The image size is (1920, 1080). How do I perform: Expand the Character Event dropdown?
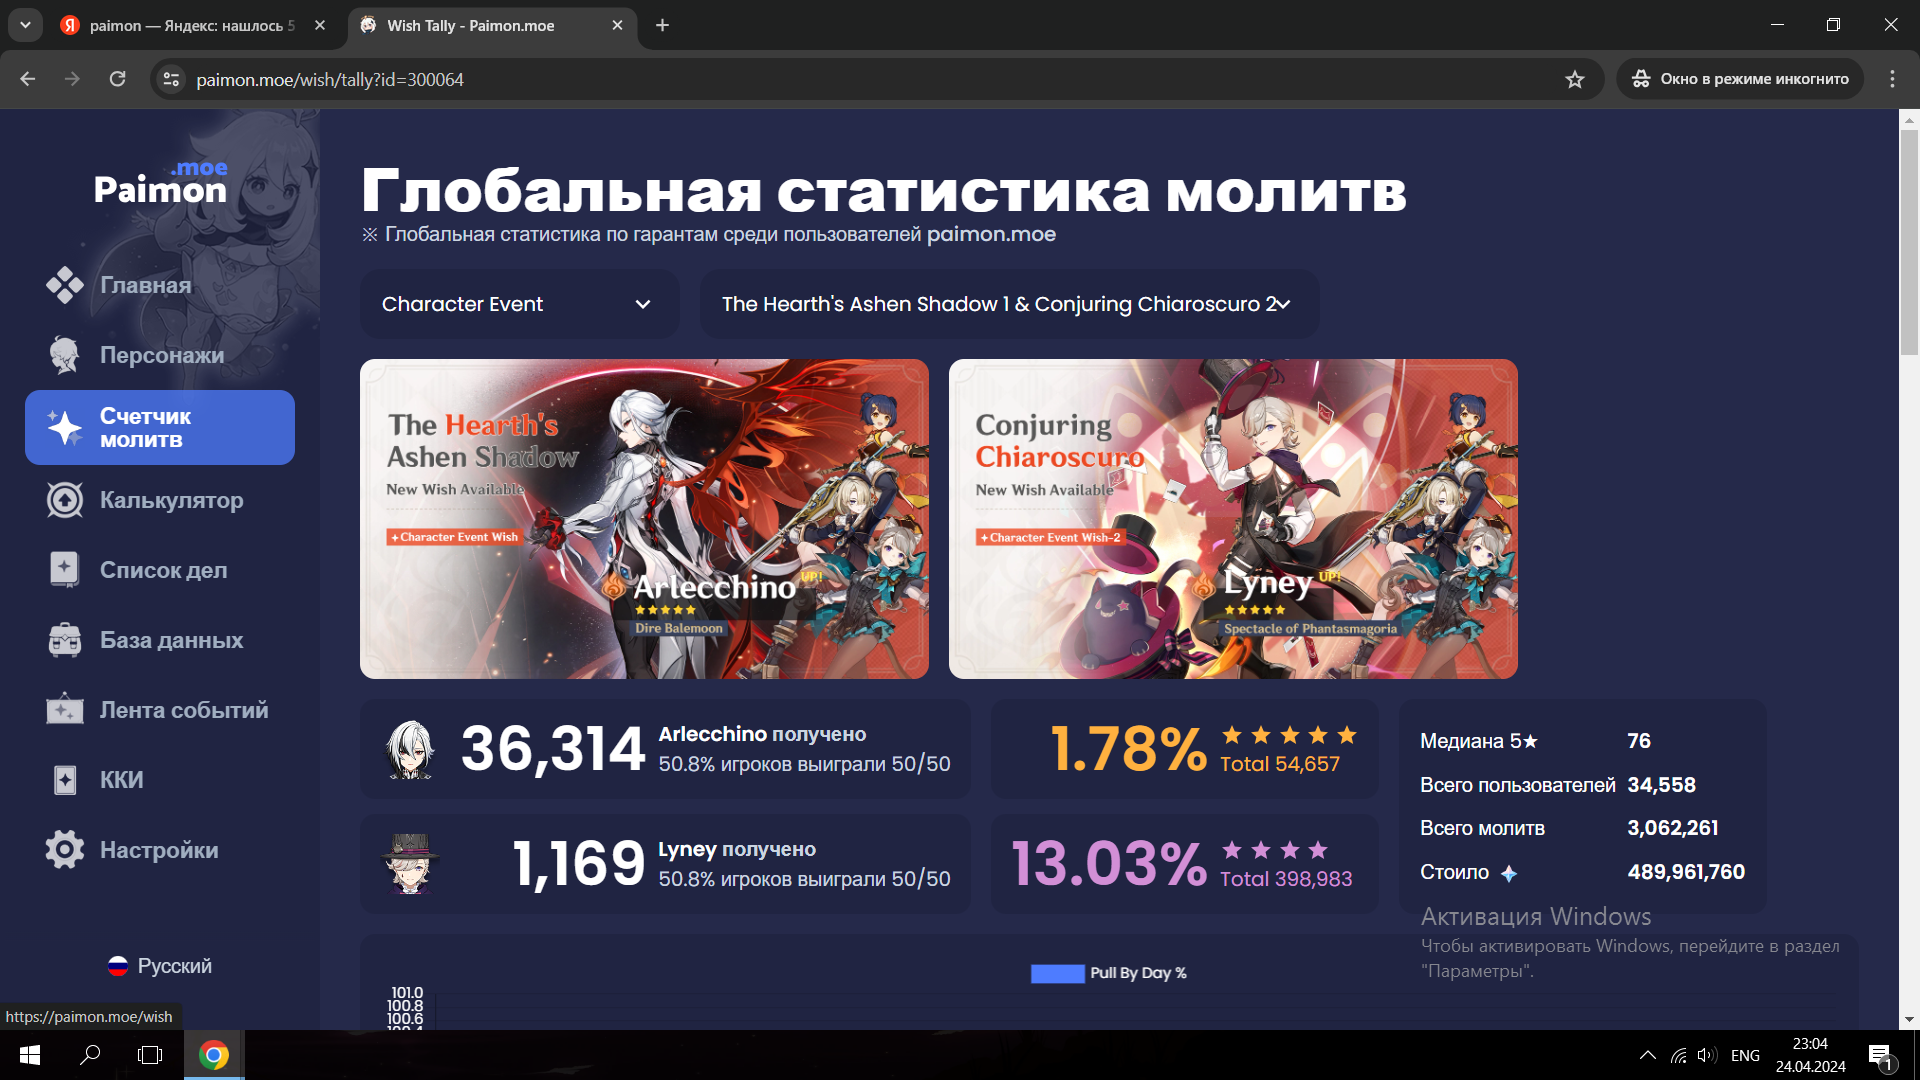click(518, 304)
